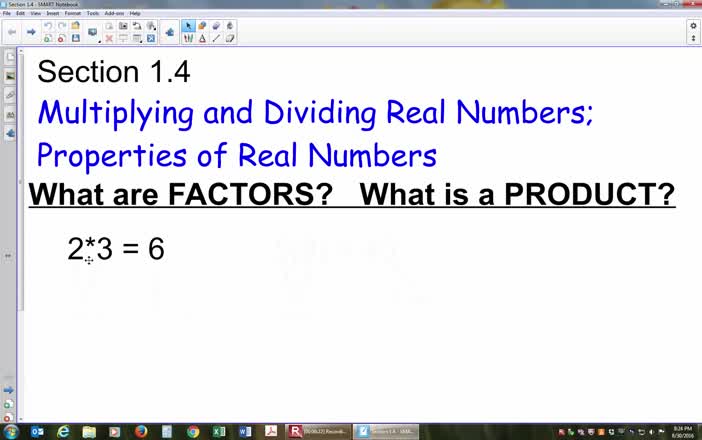Select the Shapes tool triangle icon
The width and height of the screenshot is (702, 440).
(x=203, y=38)
